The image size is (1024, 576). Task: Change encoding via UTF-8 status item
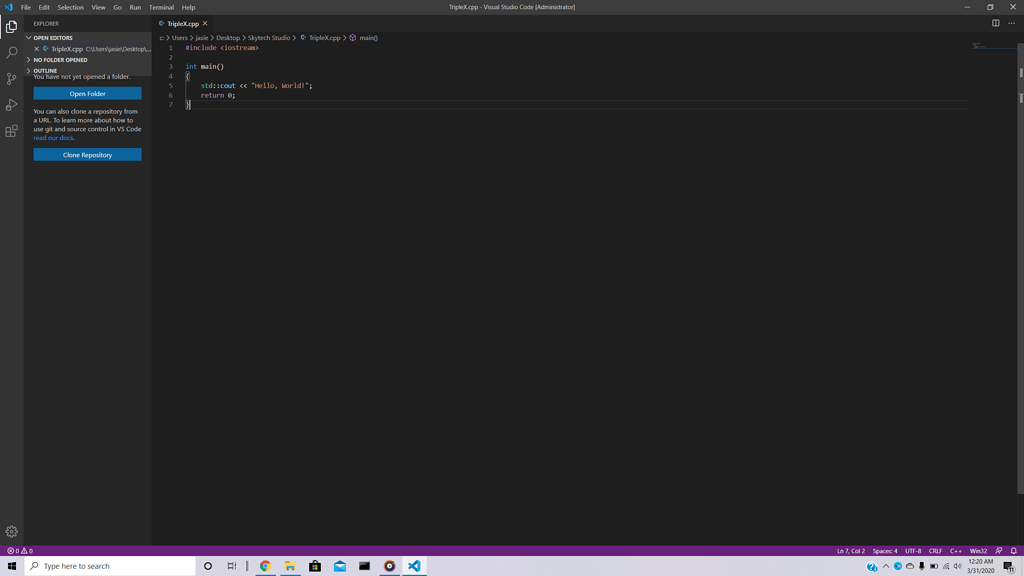pyautogui.click(x=913, y=551)
